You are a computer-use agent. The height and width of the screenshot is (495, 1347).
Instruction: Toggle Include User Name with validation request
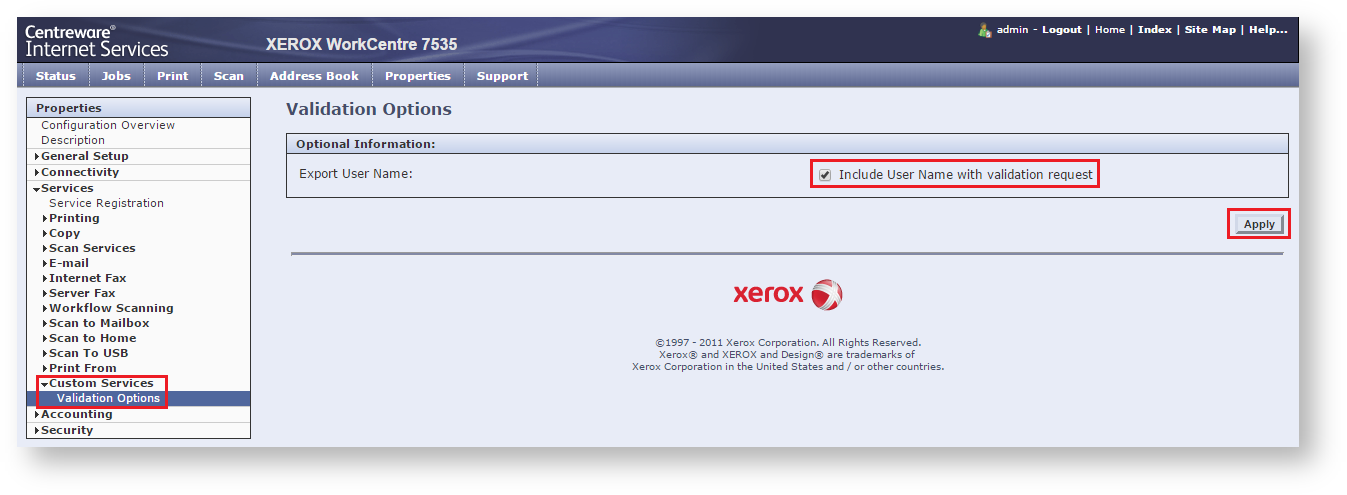click(x=825, y=175)
